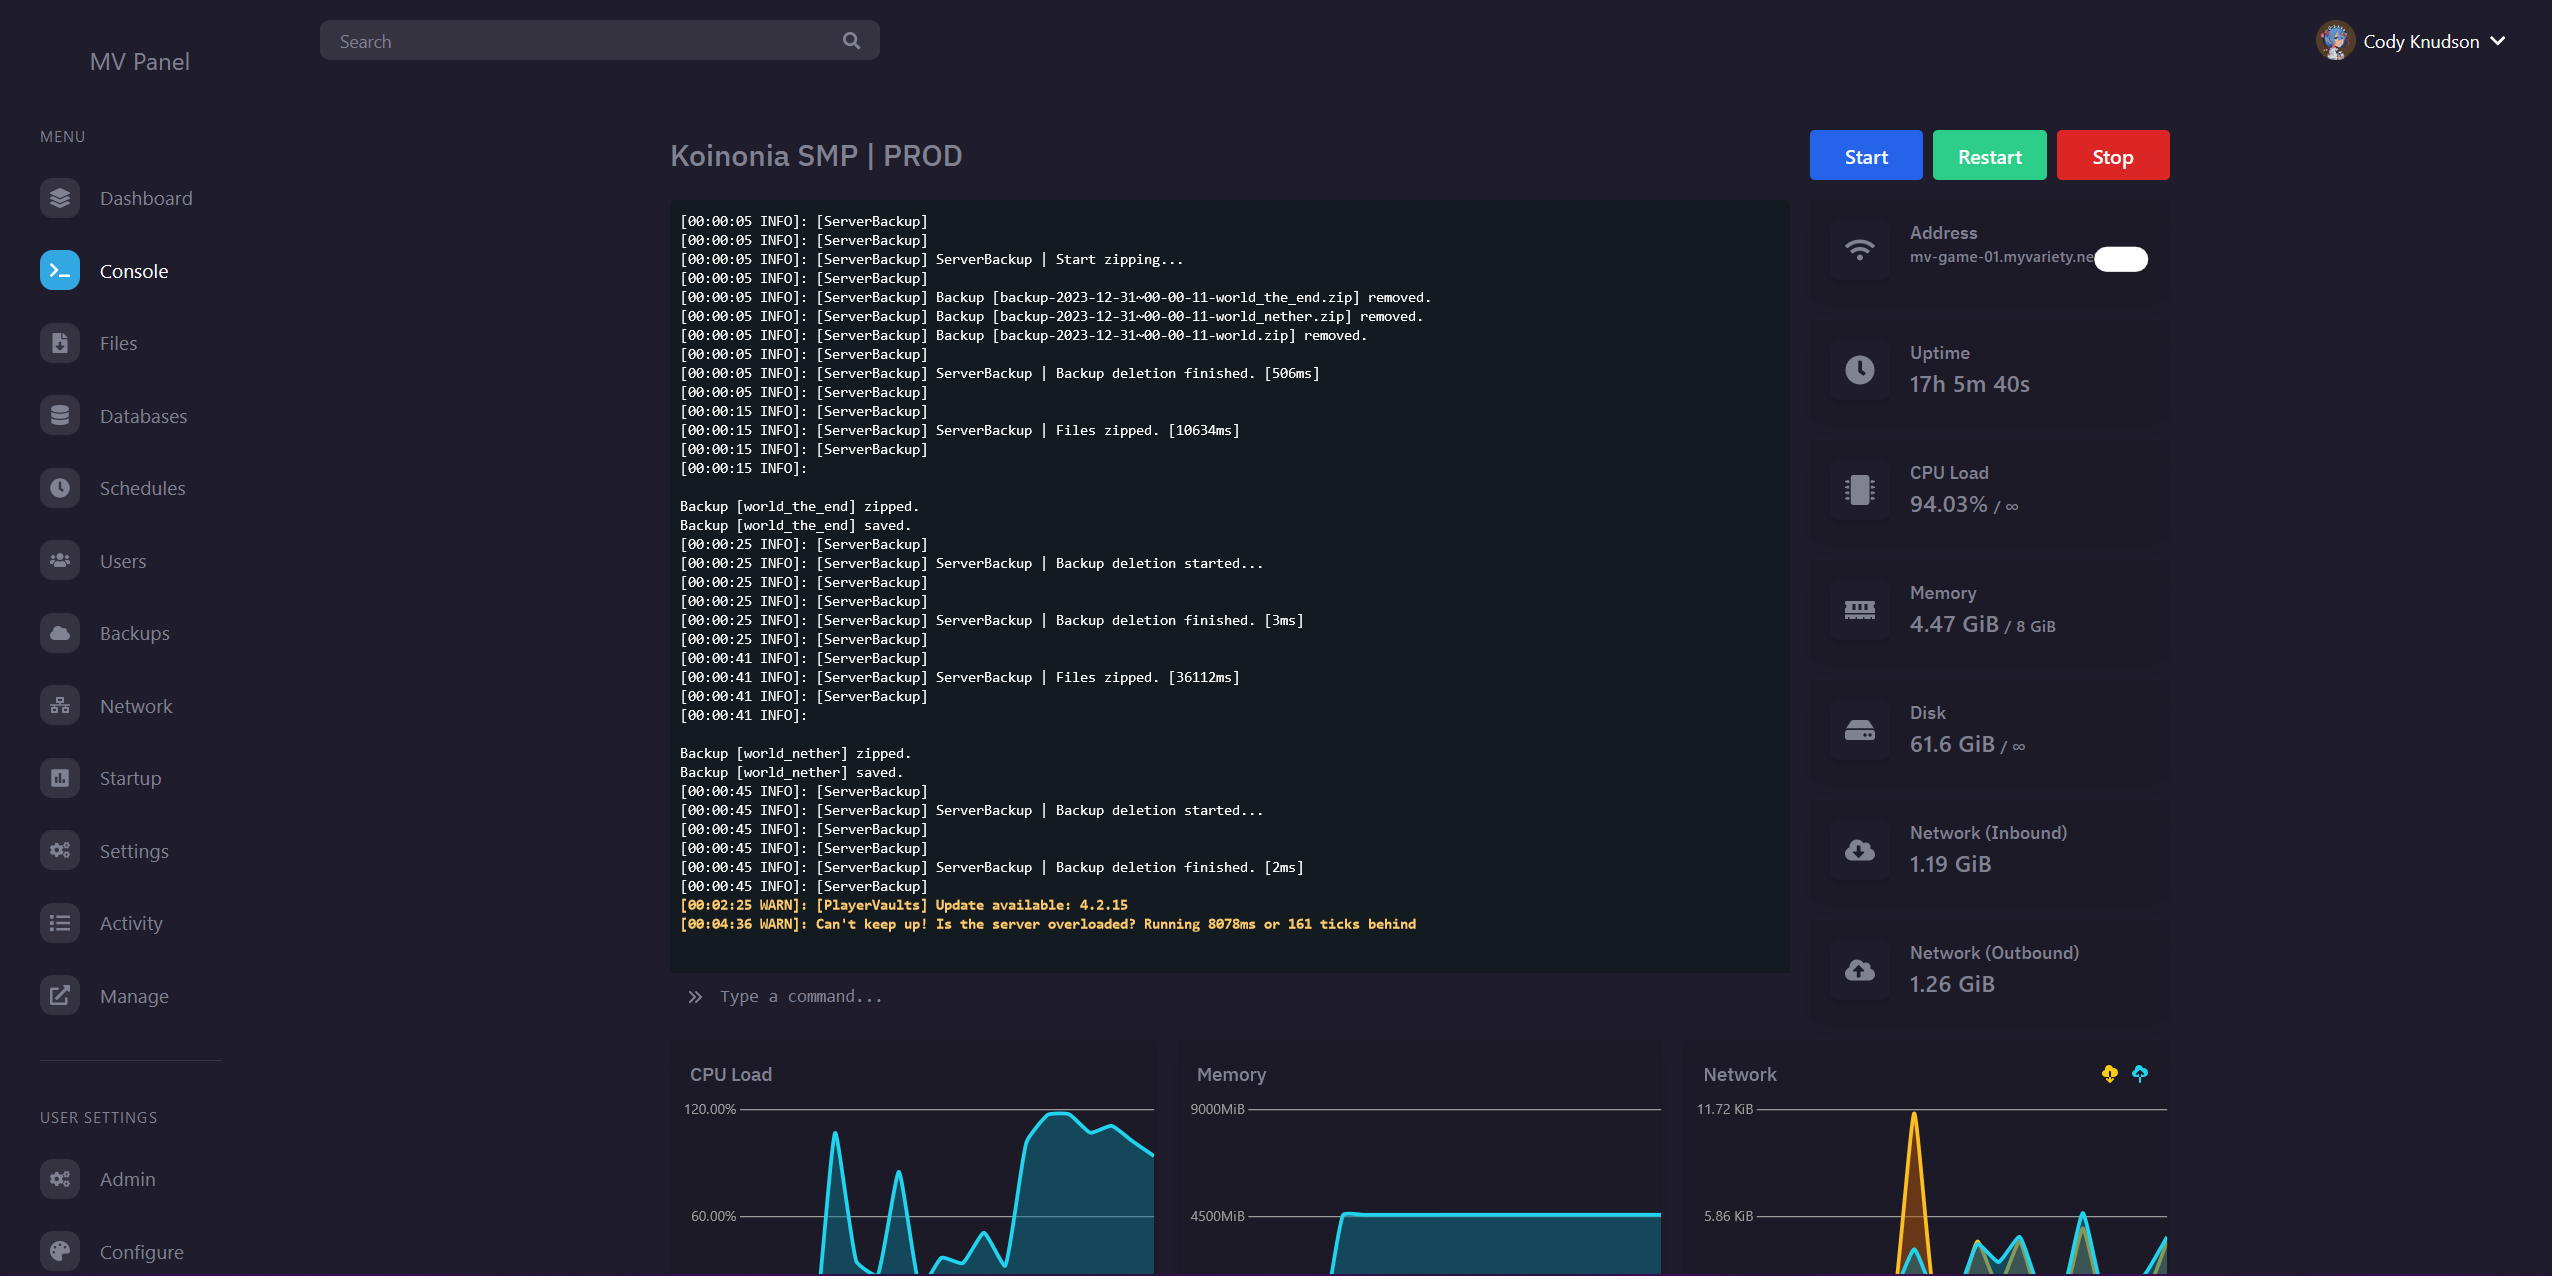The width and height of the screenshot is (2552, 1276).
Task: Click the Disk drive icon
Action: click(x=1860, y=730)
